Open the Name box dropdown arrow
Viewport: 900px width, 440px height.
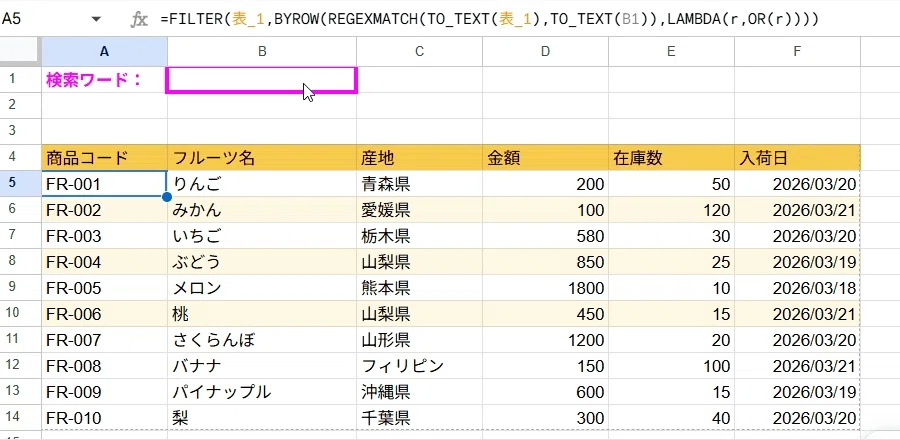click(96, 20)
